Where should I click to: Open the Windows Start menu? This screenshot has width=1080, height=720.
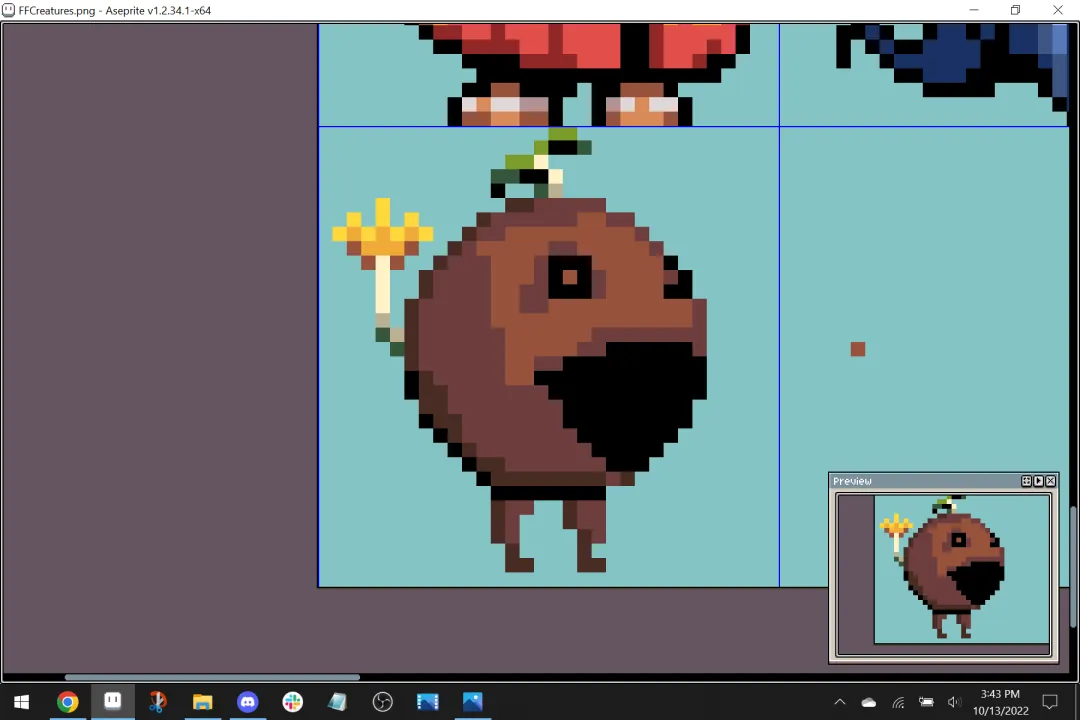tap(21, 702)
